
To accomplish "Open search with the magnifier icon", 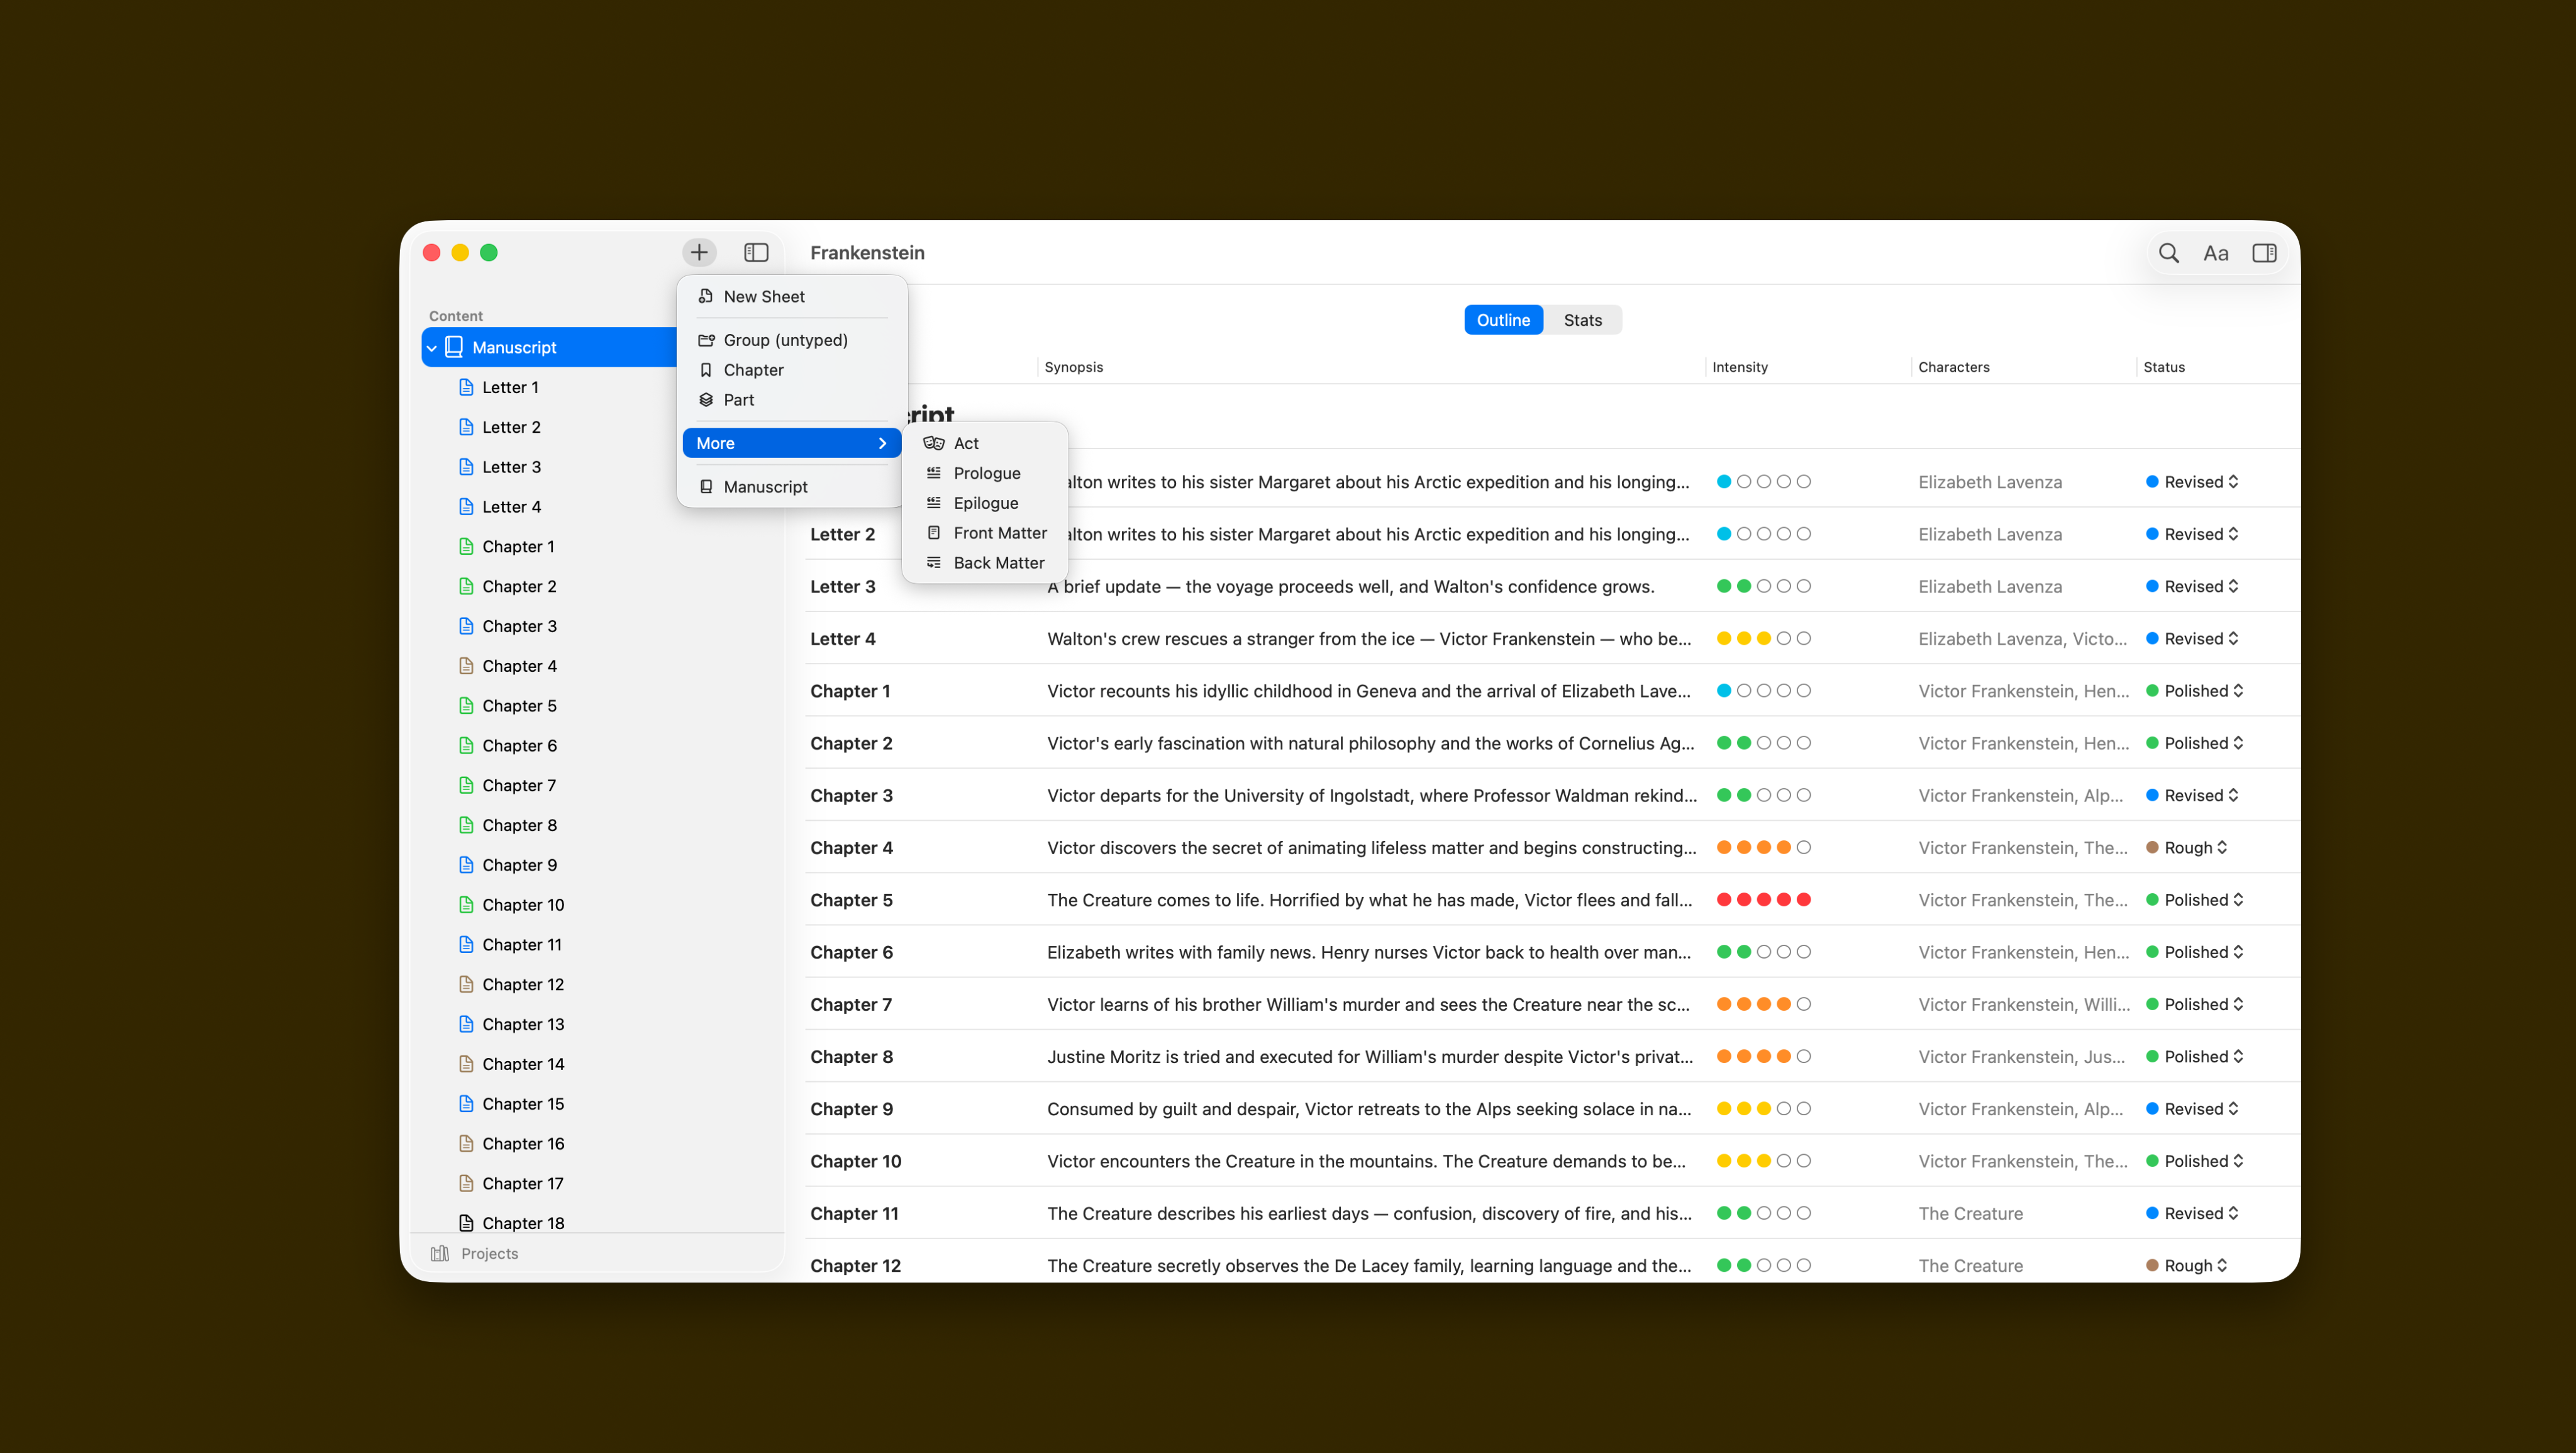I will pos(2168,253).
